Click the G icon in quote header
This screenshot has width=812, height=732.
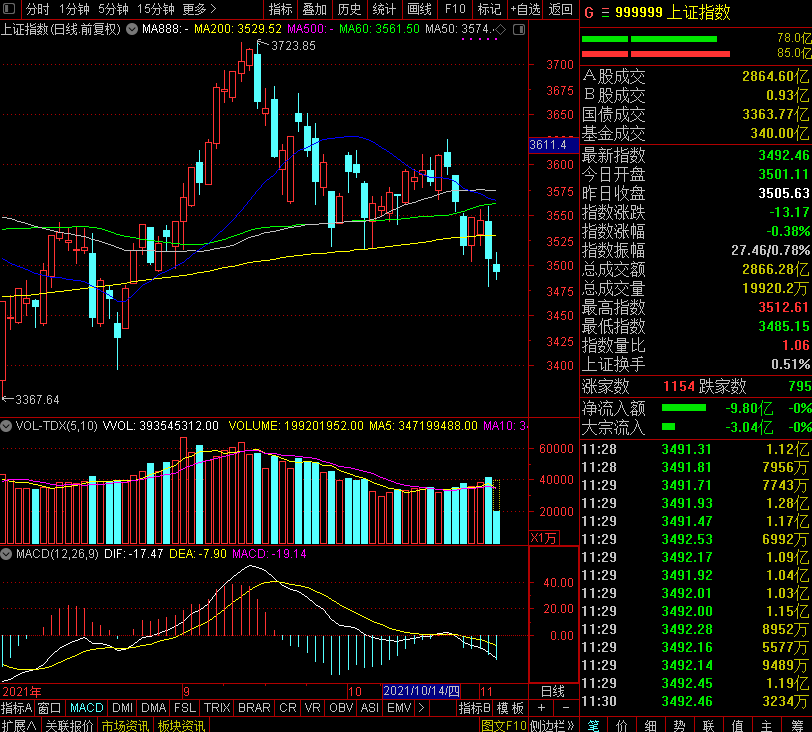coord(589,12)
